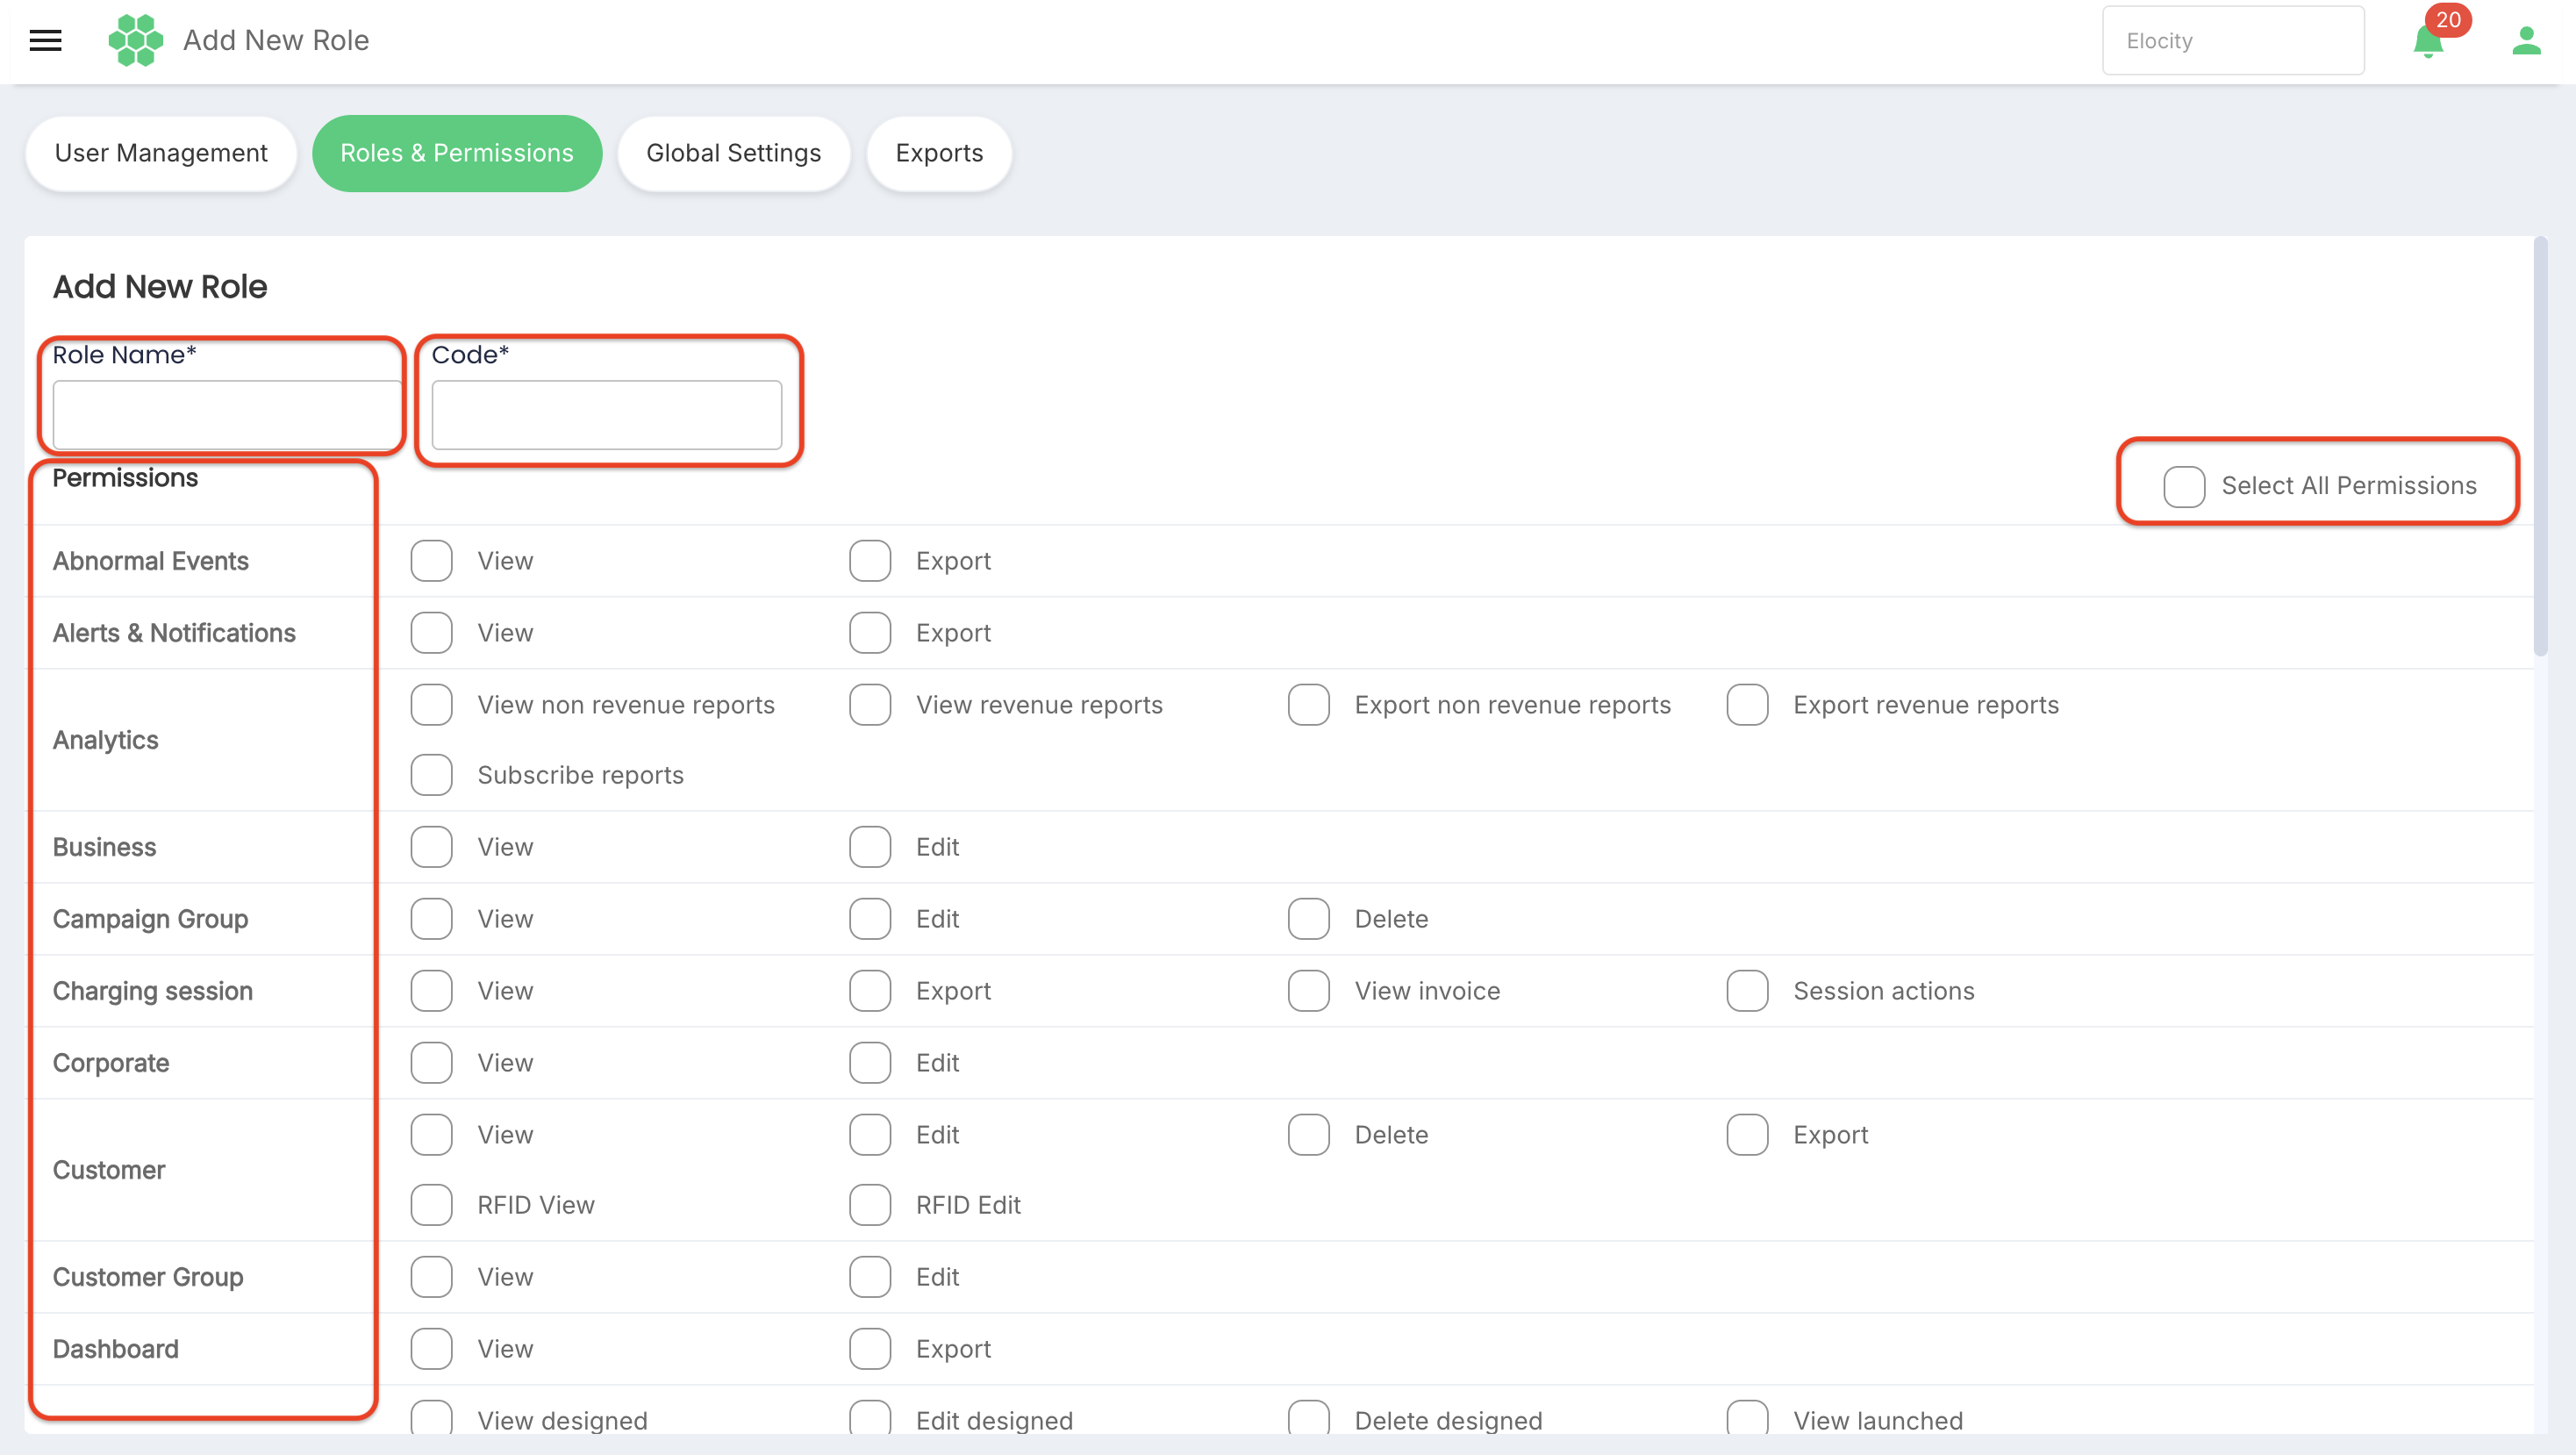The image size is (2576, 1455).
Task: Check the View designed checkbox
Action: [x=432, y=1419]
